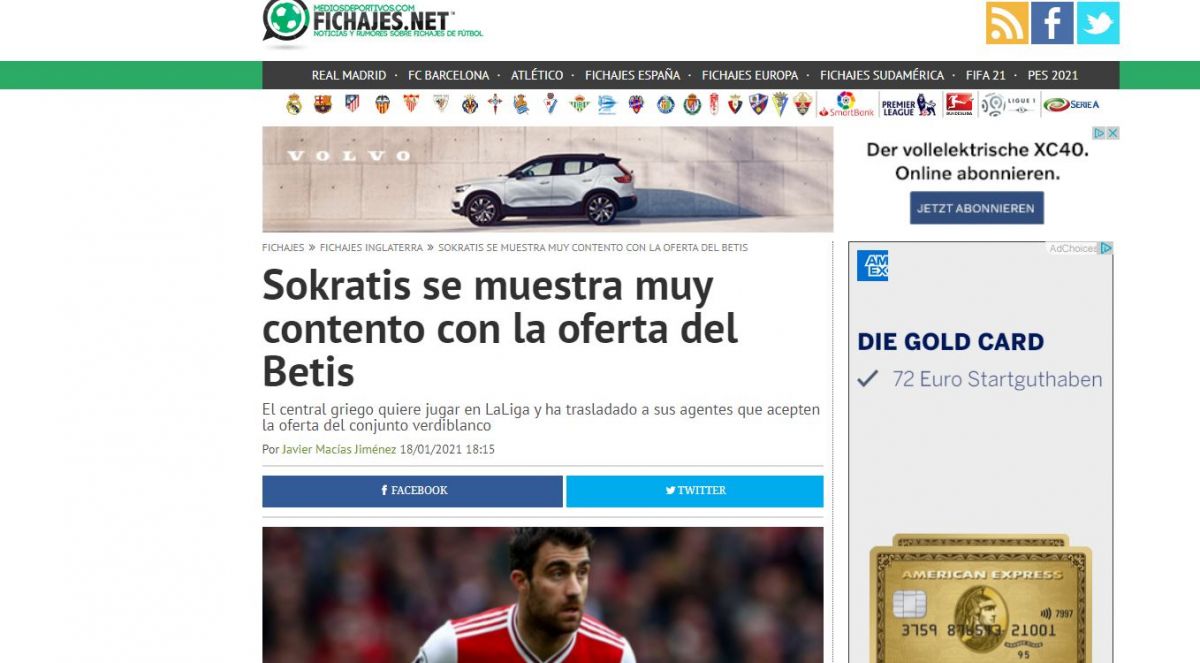Open the Twitter icon in the header
This screenshot has height=663, width=1200.
tap(1098, 22)
